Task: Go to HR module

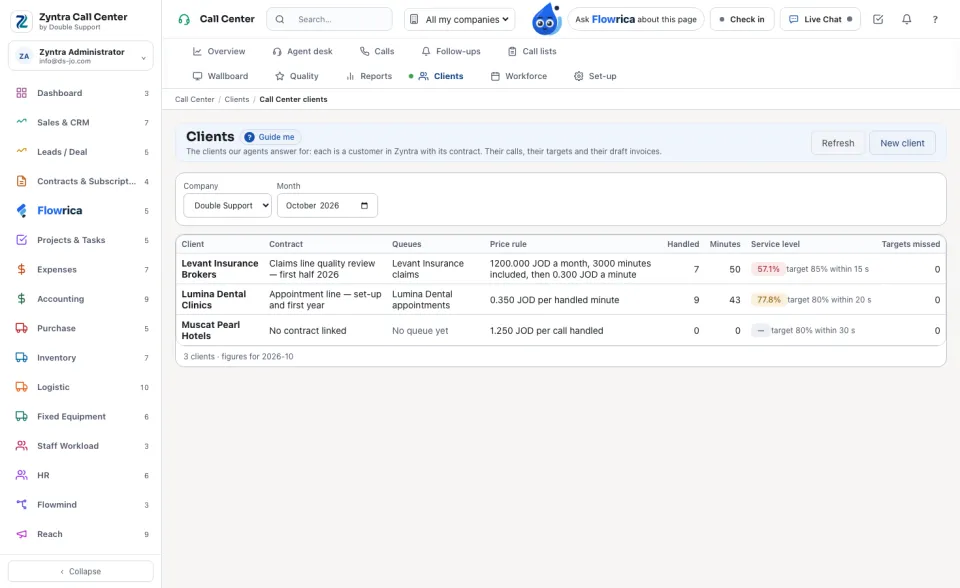Action: [x=81, y=475]
